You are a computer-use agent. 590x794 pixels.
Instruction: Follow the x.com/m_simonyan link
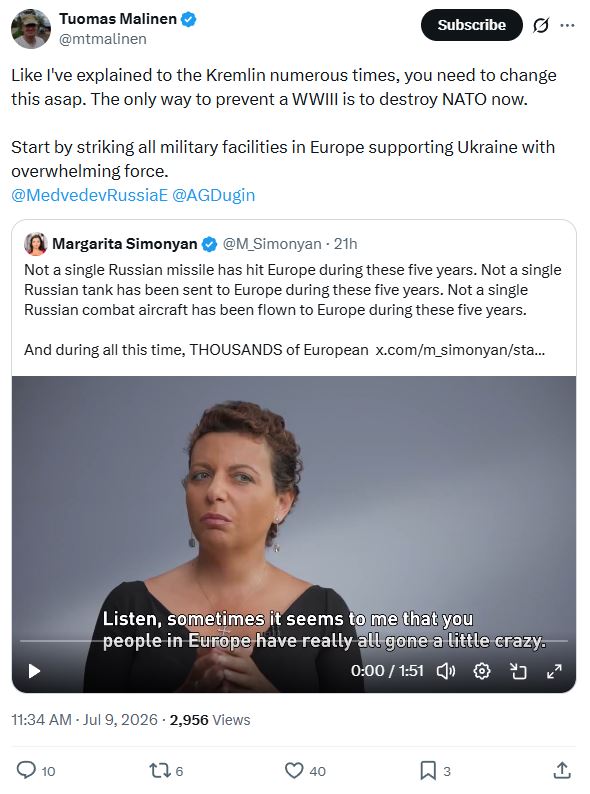(x=460, y=350)
